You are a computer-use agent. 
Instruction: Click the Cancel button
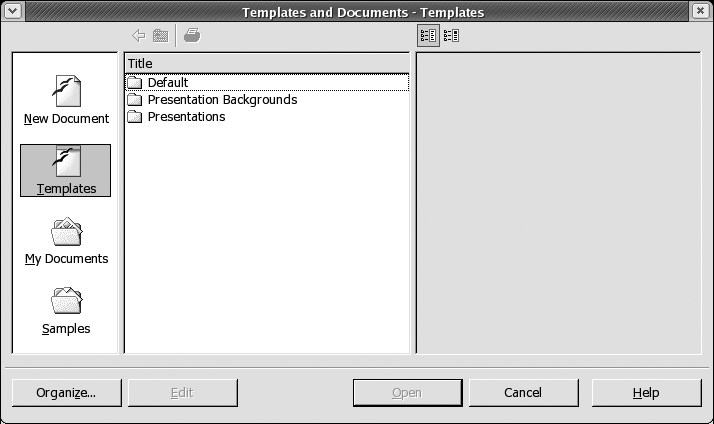524,393
